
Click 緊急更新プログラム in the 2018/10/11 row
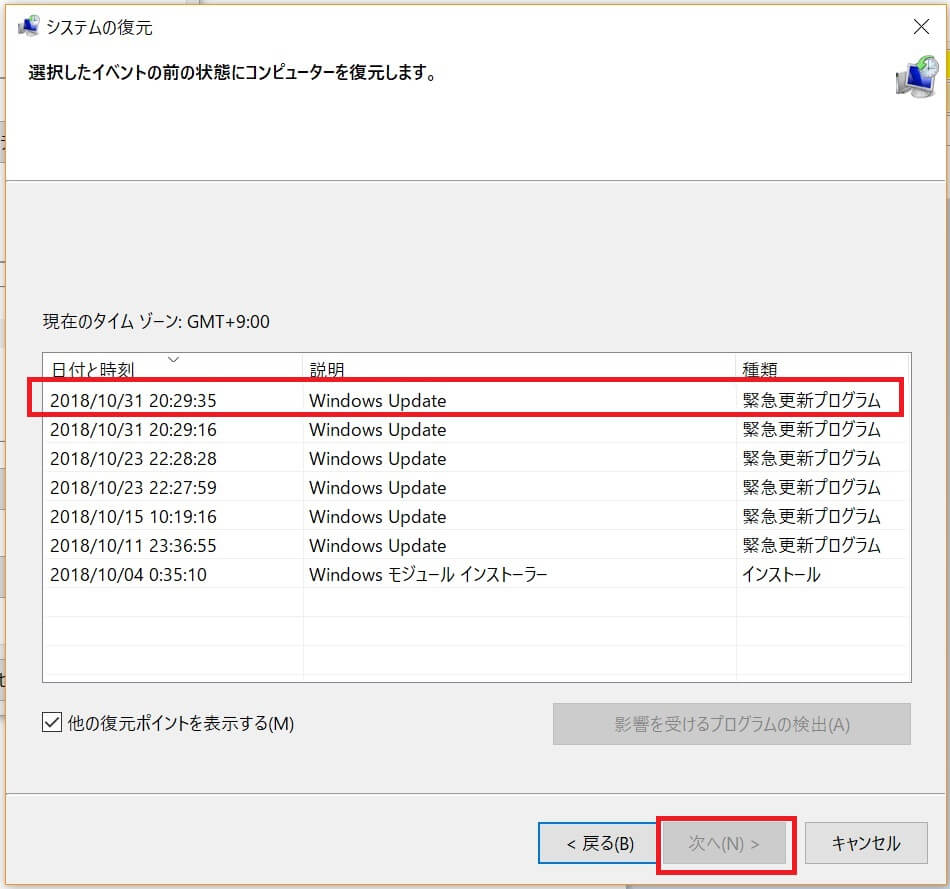tap(811, 545)
